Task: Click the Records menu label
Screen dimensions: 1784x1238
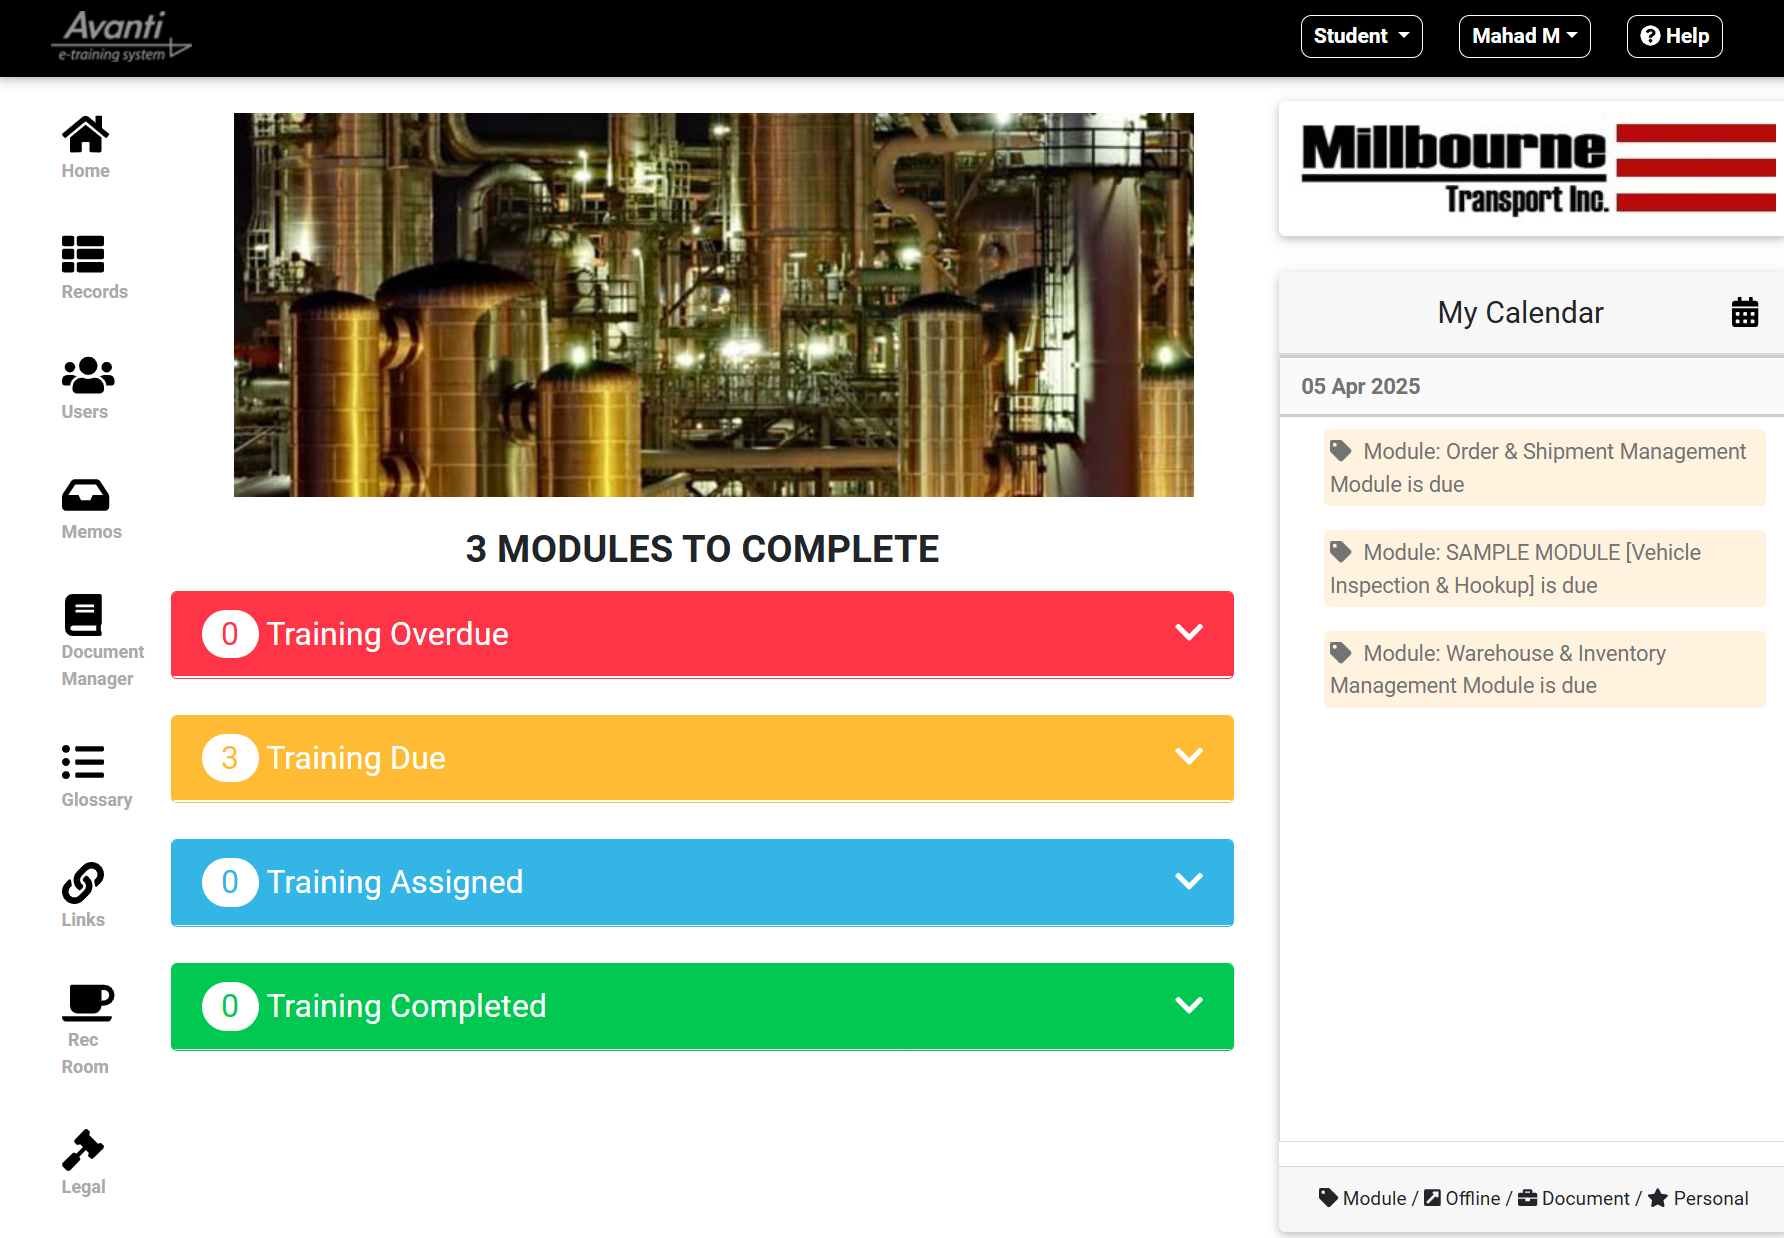Action: point(95,292)
